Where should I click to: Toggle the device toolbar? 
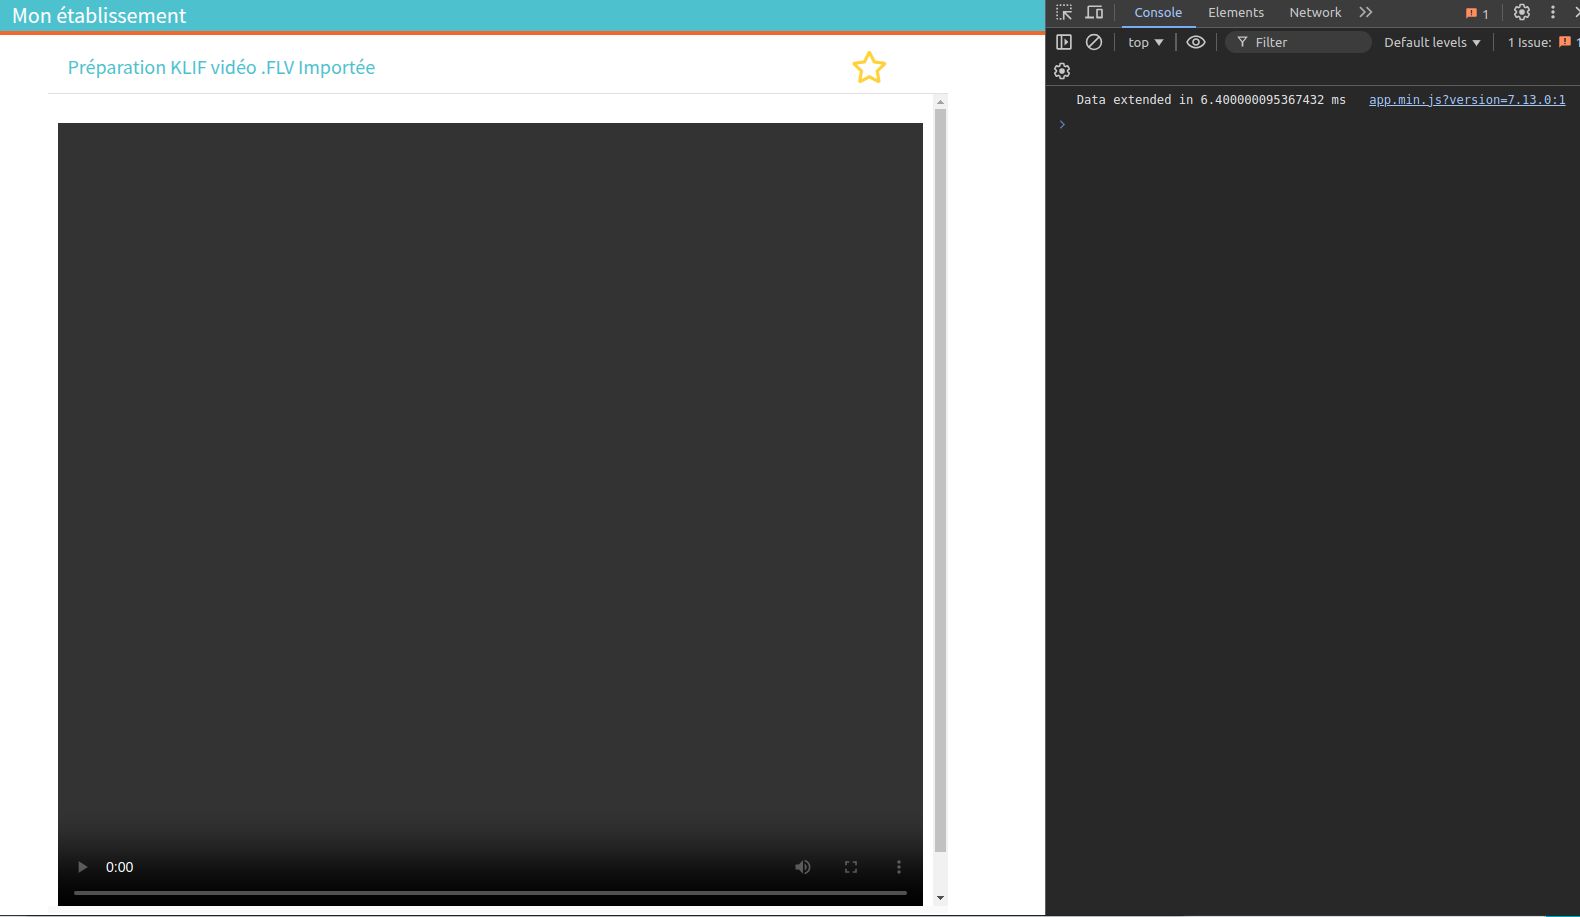pos(1094,13)
